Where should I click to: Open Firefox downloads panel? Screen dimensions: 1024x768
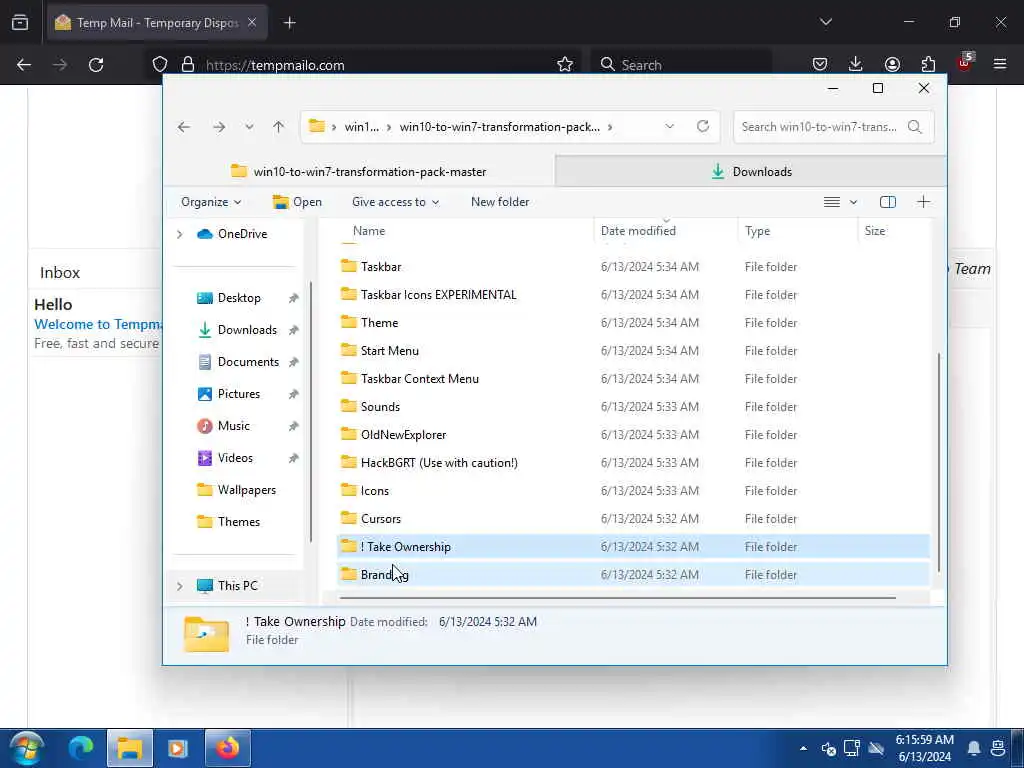(x=856, y=64)
